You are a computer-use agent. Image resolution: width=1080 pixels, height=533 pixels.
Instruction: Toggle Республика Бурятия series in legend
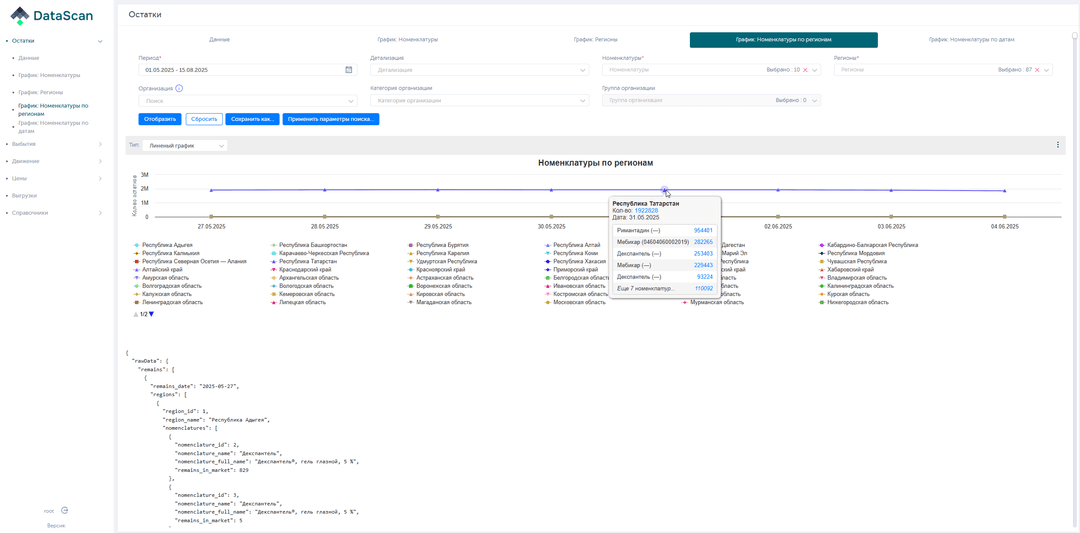[438, 244]
